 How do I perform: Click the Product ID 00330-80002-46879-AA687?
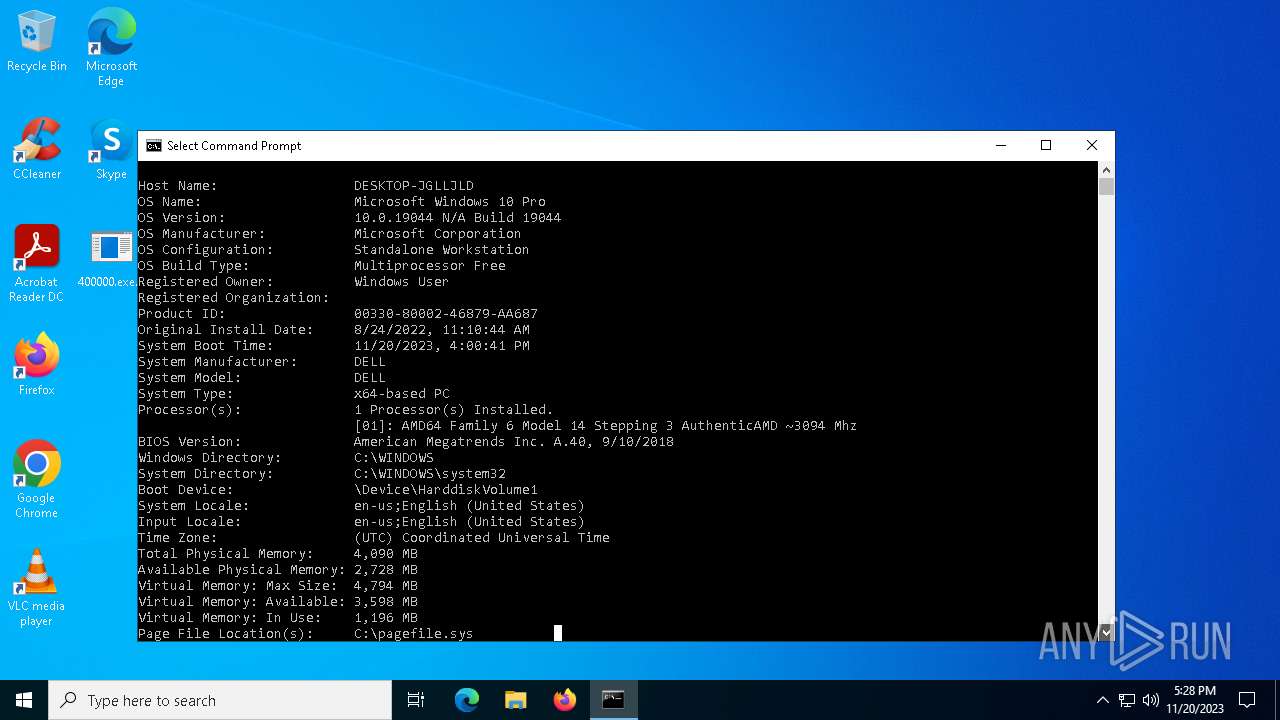point(446,314)
